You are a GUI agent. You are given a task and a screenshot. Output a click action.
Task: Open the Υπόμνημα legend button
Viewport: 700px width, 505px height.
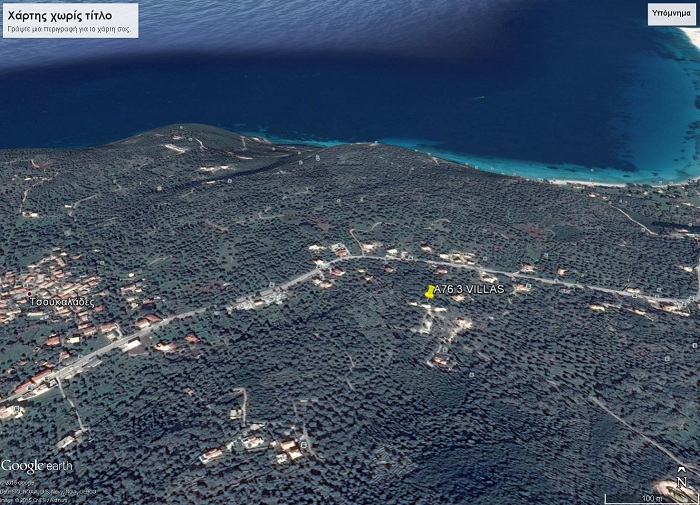point(670,14)
